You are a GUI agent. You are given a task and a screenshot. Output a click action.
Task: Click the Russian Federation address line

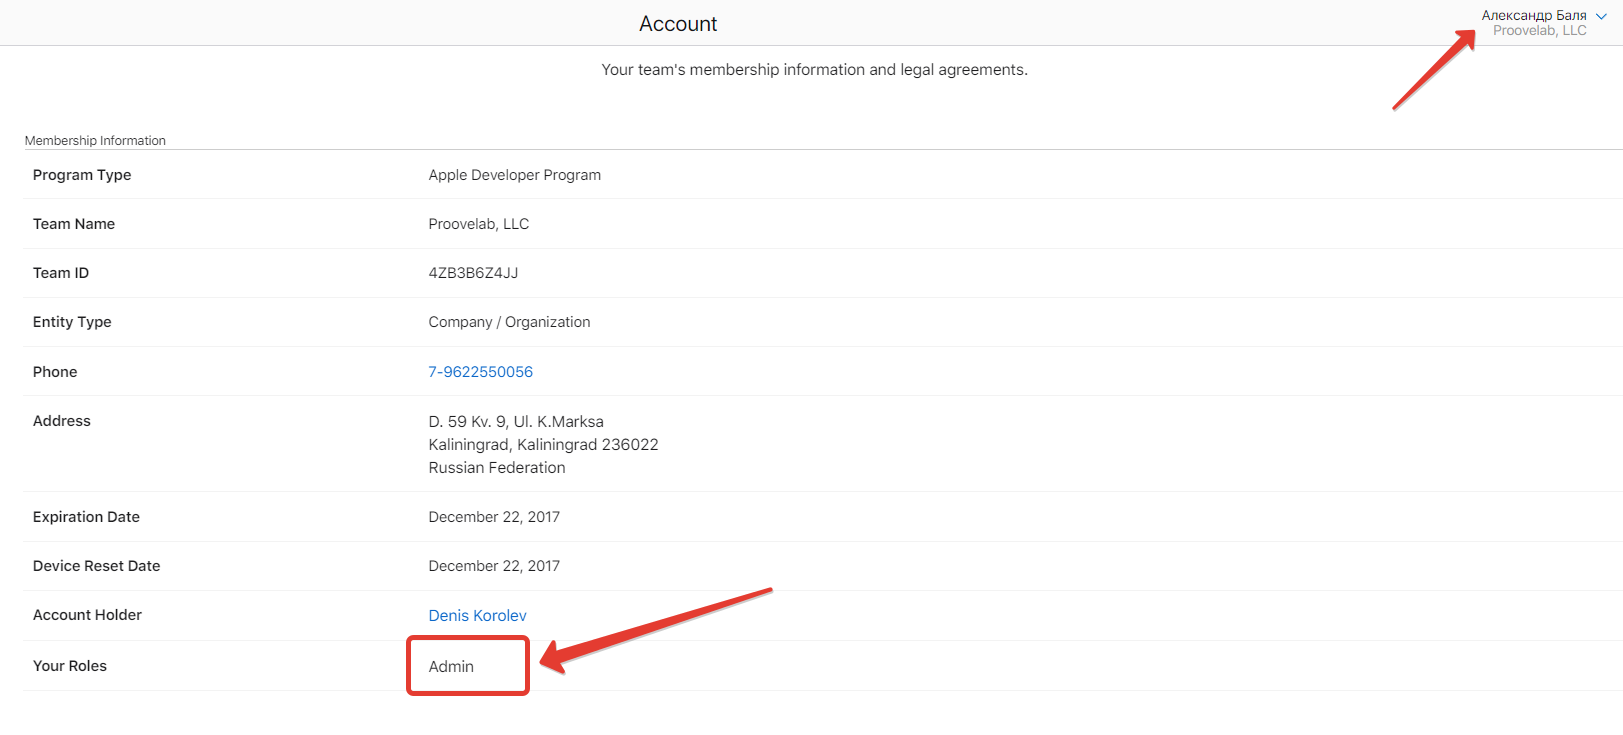497,468
